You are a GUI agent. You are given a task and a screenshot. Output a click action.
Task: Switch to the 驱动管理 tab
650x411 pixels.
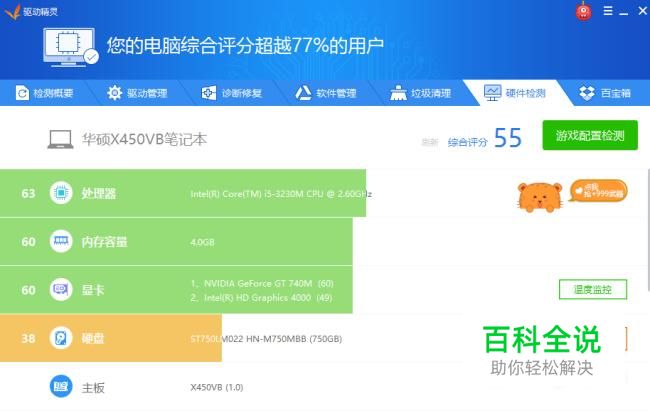coord(137,93)
